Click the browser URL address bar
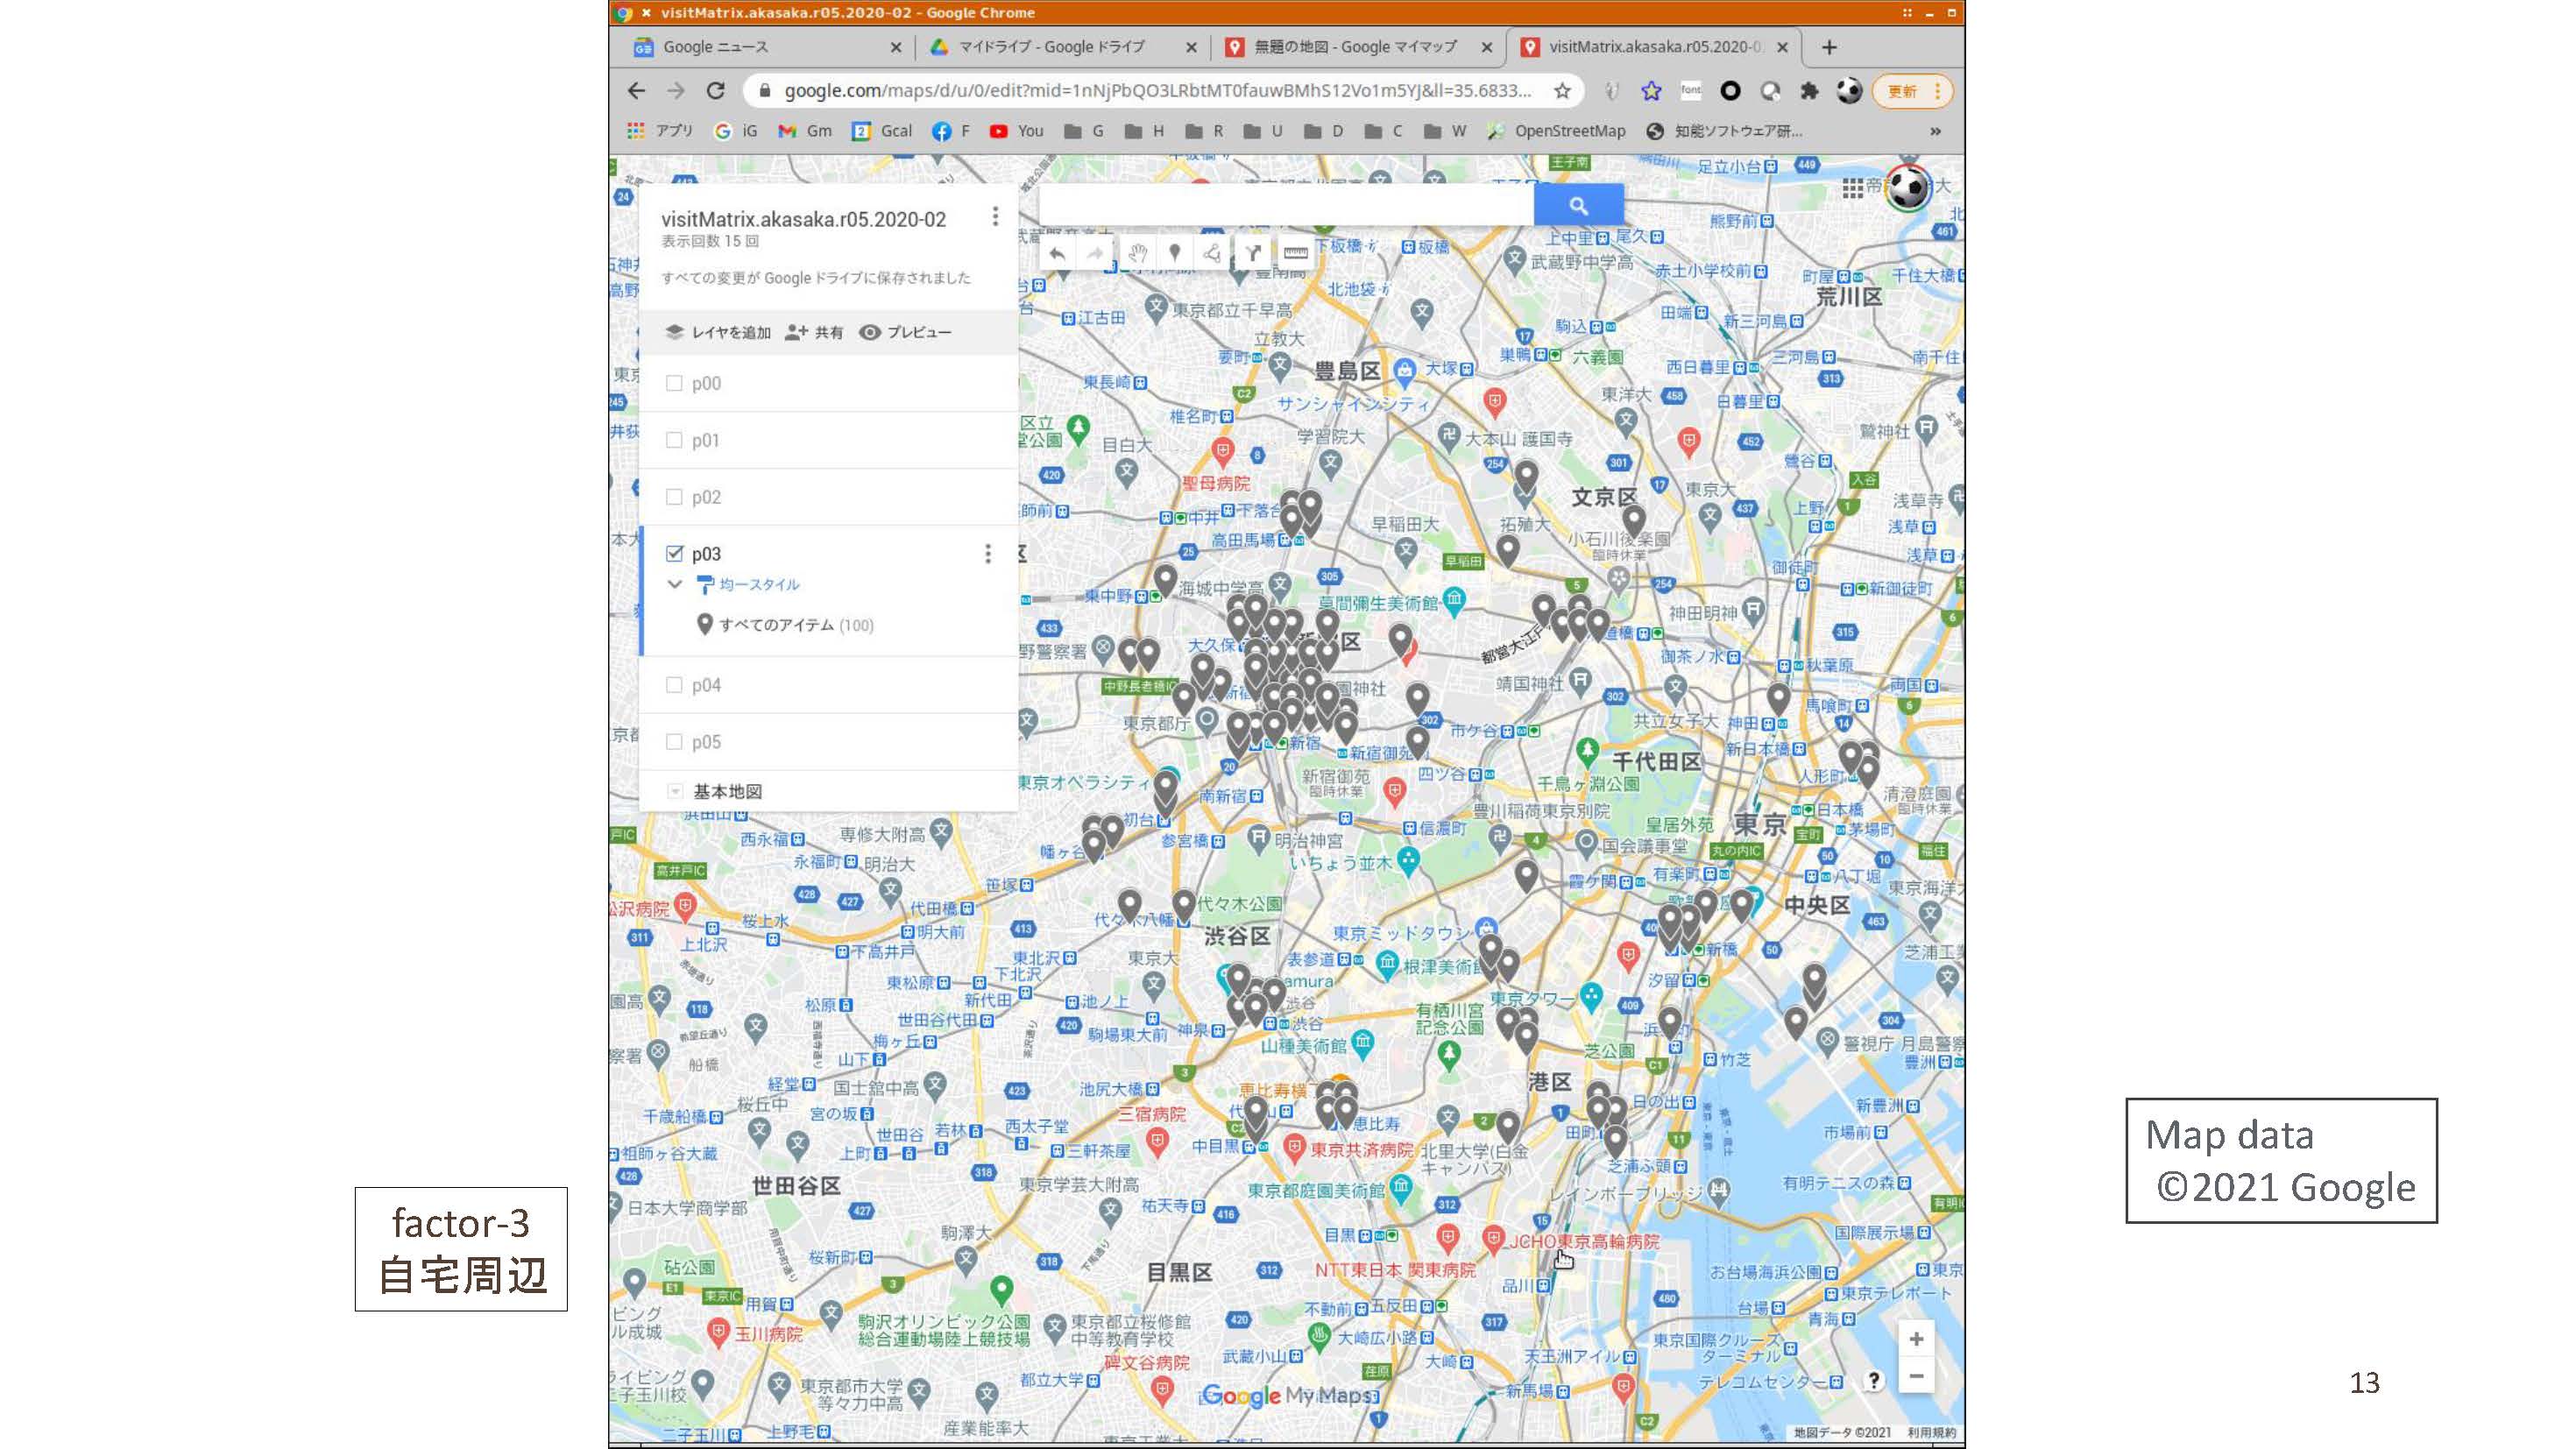 tap(1160, 91)
